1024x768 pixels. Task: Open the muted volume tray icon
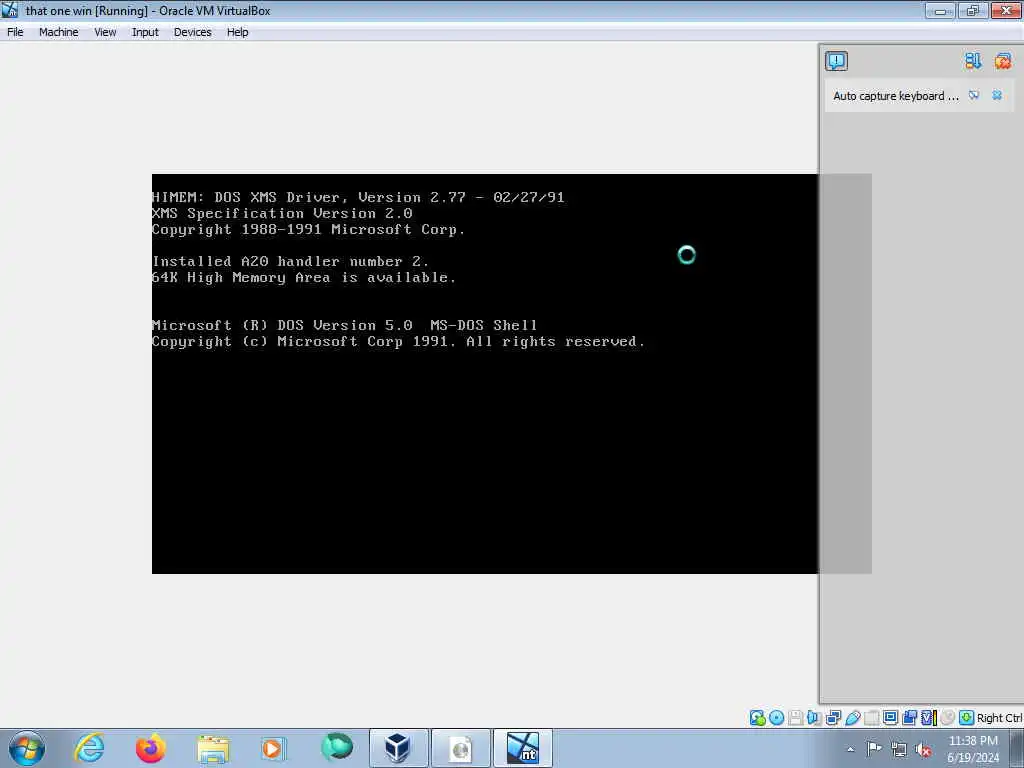click(x=923, y=749)
